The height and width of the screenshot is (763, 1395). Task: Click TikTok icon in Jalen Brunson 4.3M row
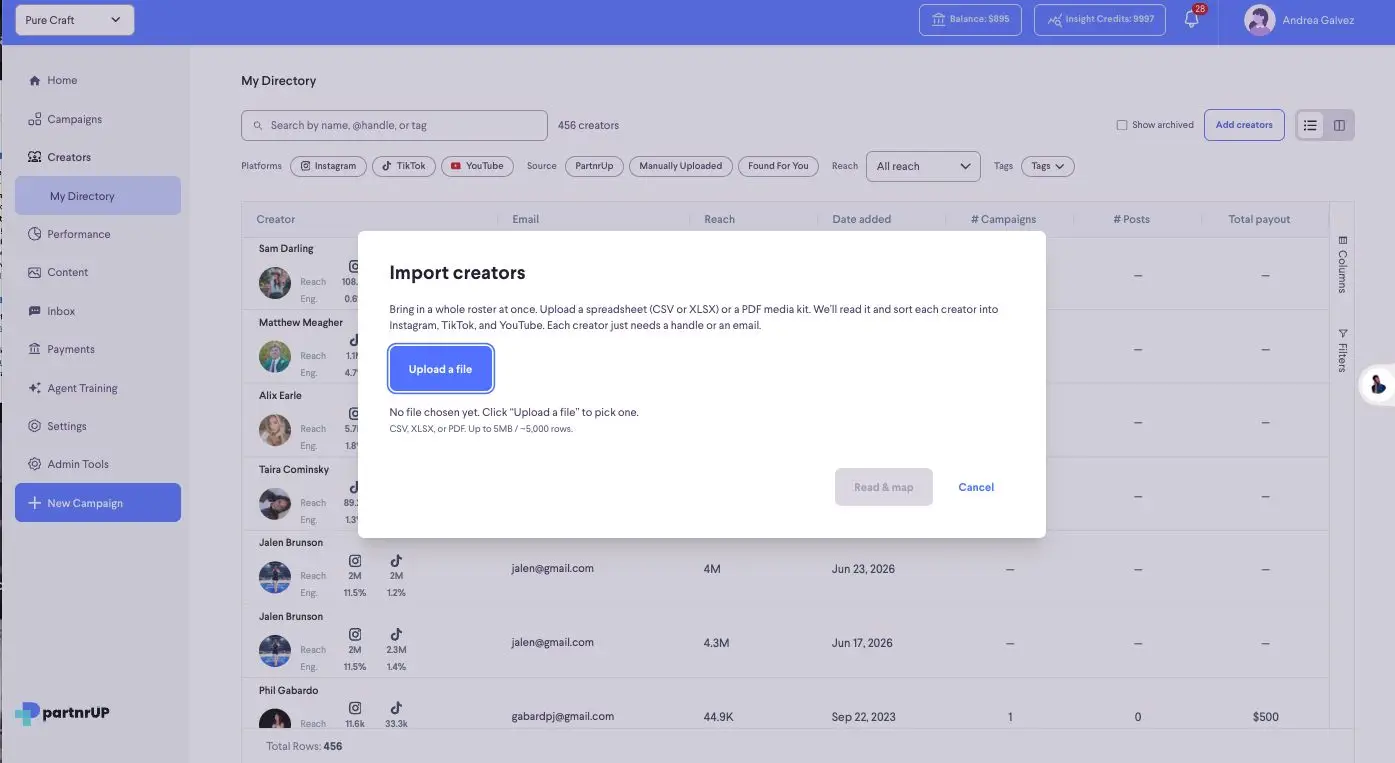[396, 634]
